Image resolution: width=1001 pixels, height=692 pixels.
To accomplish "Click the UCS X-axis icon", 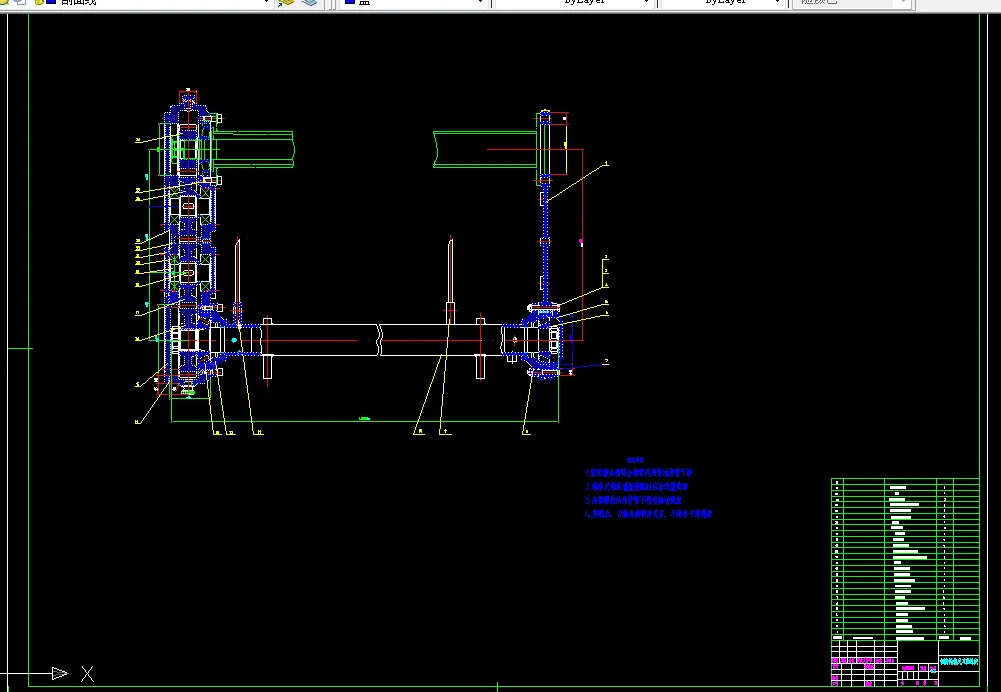I will click(x=59, y=673).
